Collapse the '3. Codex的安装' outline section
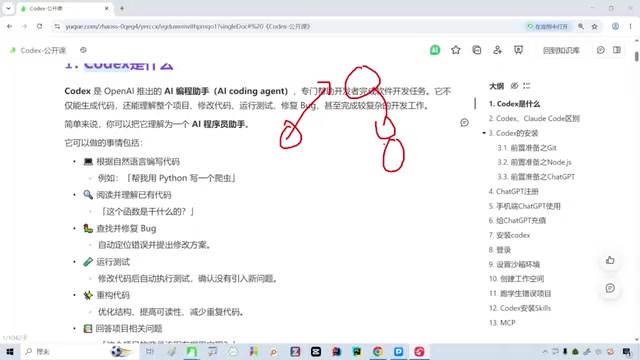Screen dimensions: 640x360 pos(484,133)
